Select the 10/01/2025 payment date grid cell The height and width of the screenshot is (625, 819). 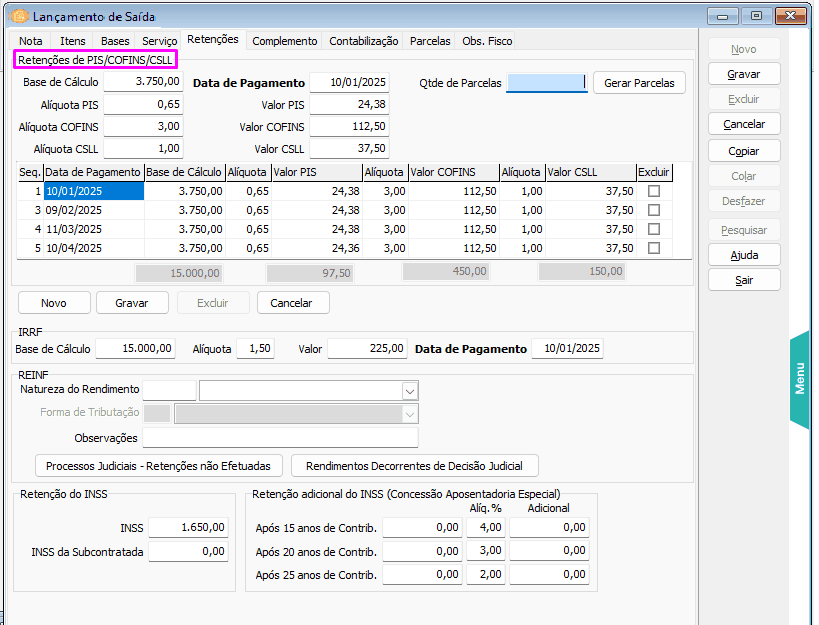93,191
